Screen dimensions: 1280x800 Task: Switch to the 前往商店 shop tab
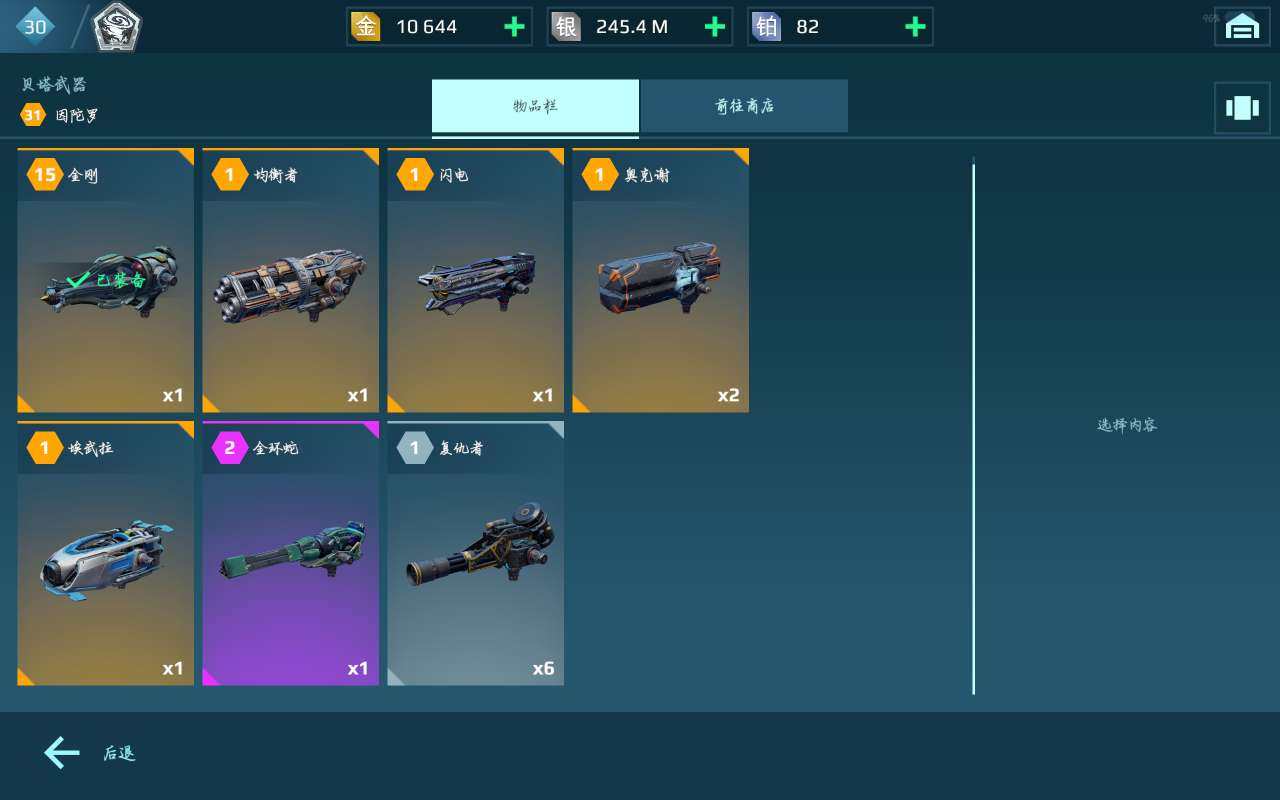pos(745,106)
